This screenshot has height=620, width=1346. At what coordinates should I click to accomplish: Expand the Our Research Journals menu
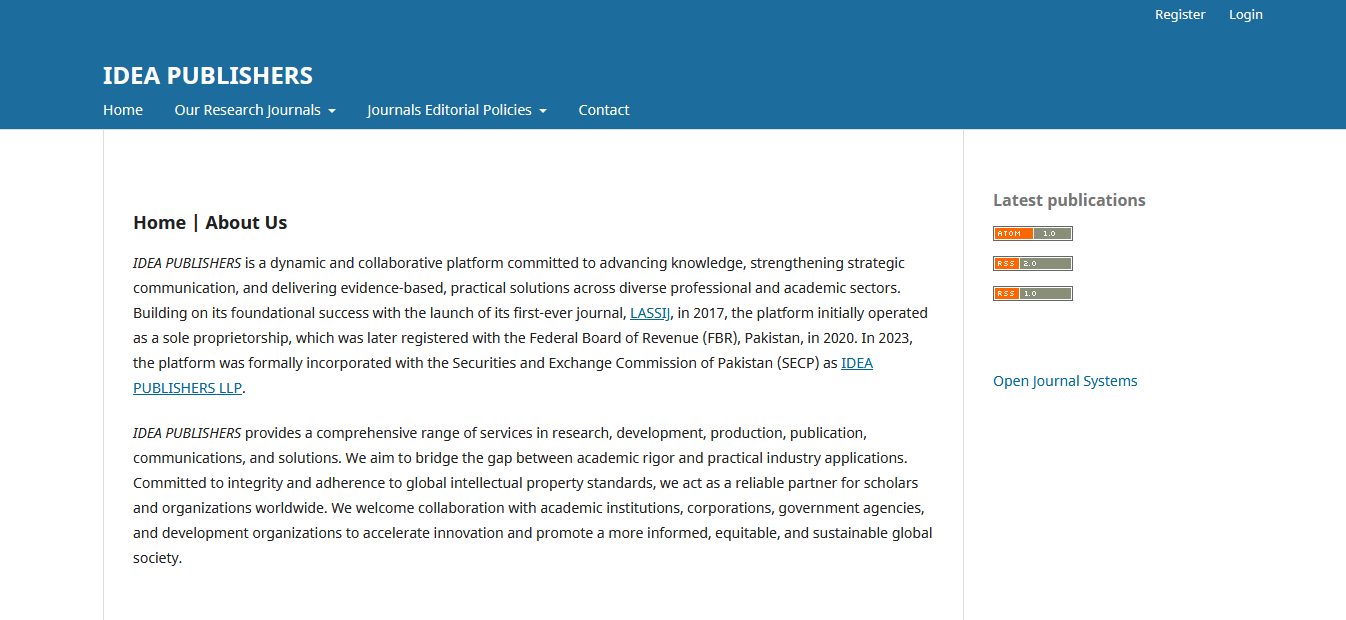click(255, 110)
